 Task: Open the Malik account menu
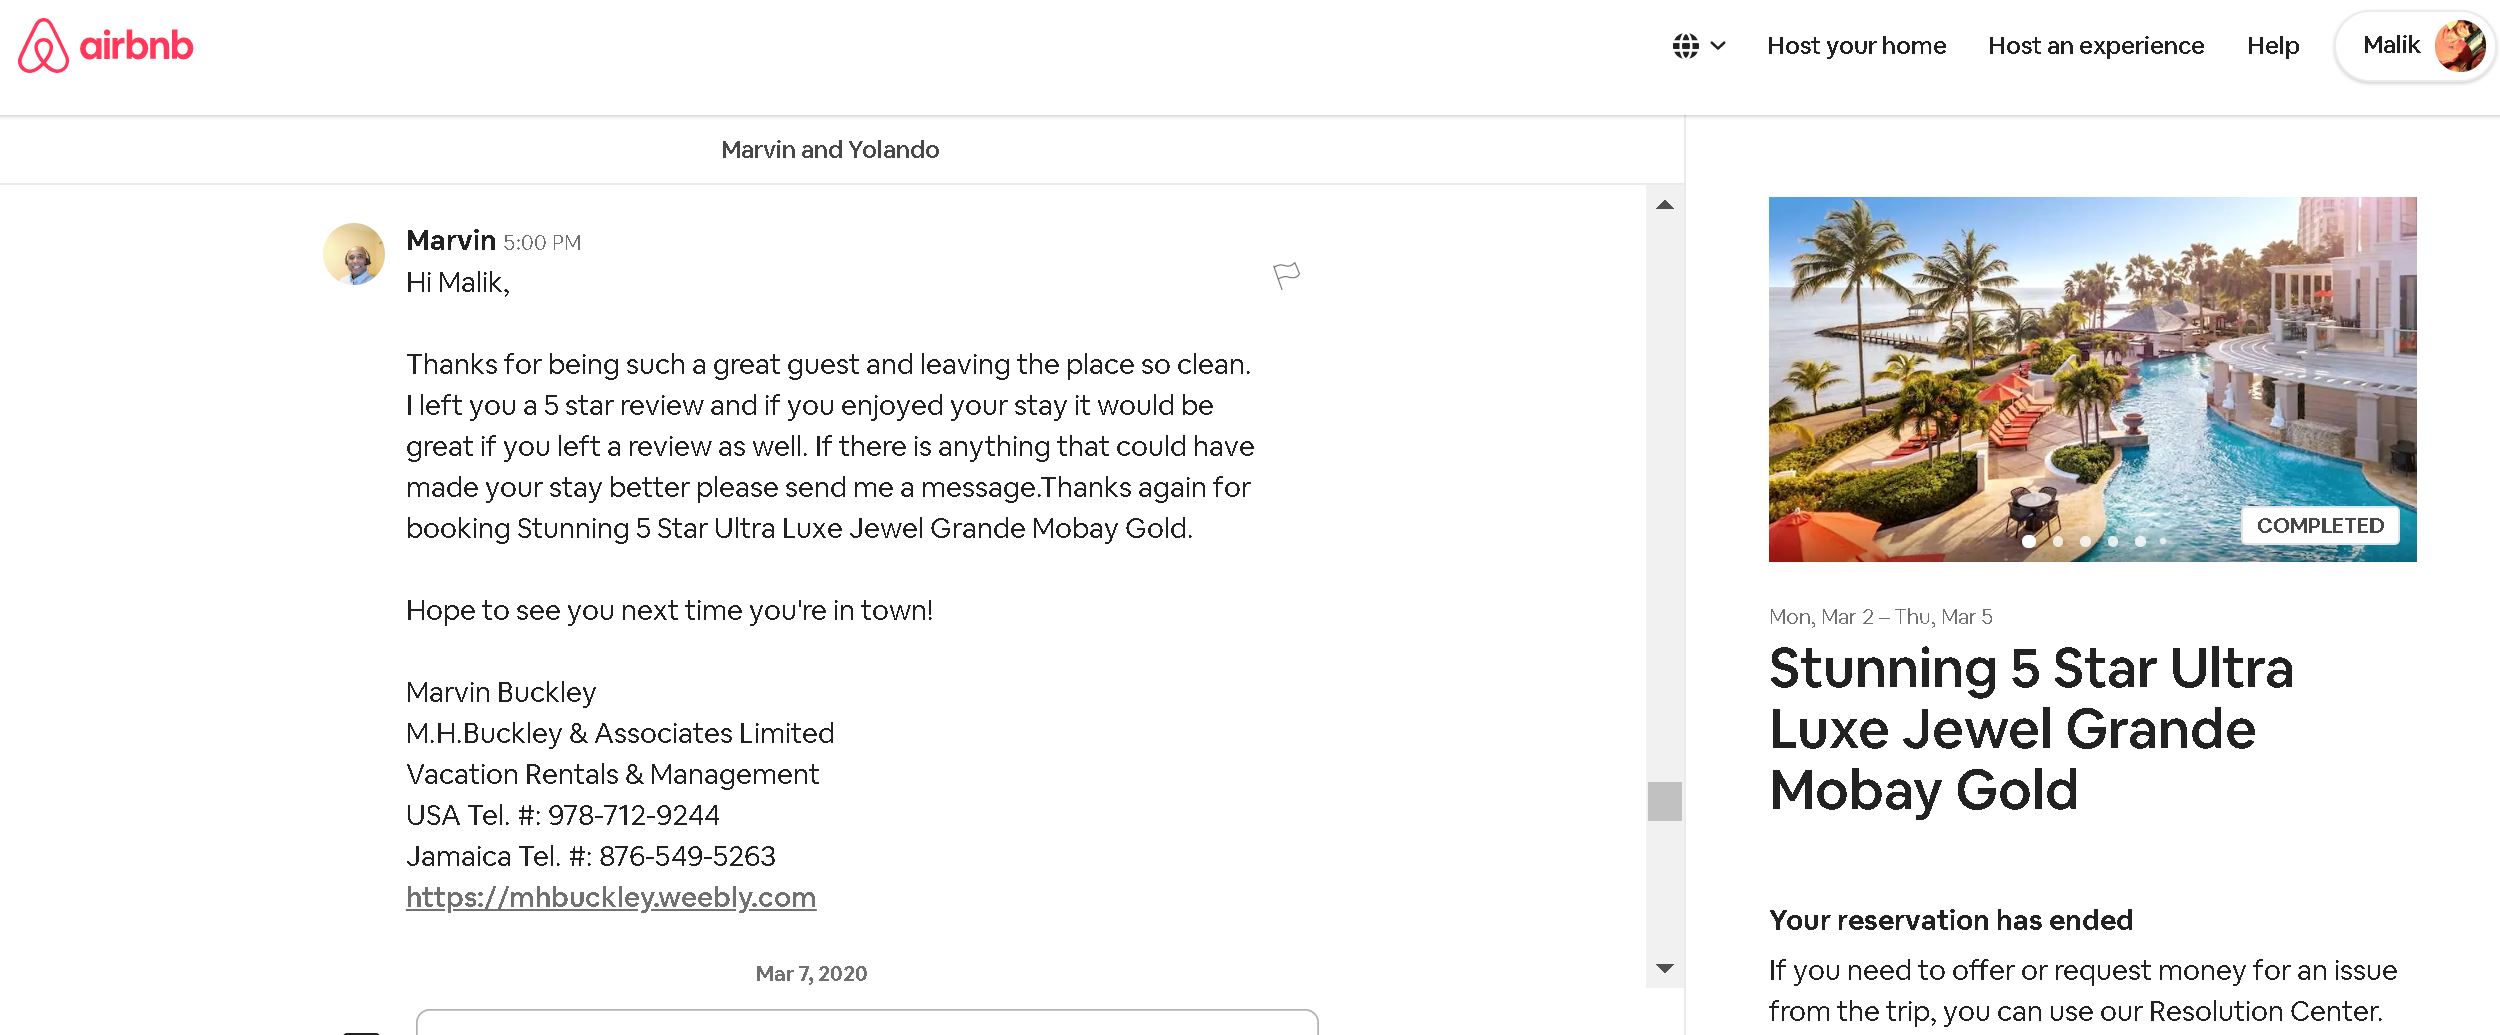pos(2414,46)
